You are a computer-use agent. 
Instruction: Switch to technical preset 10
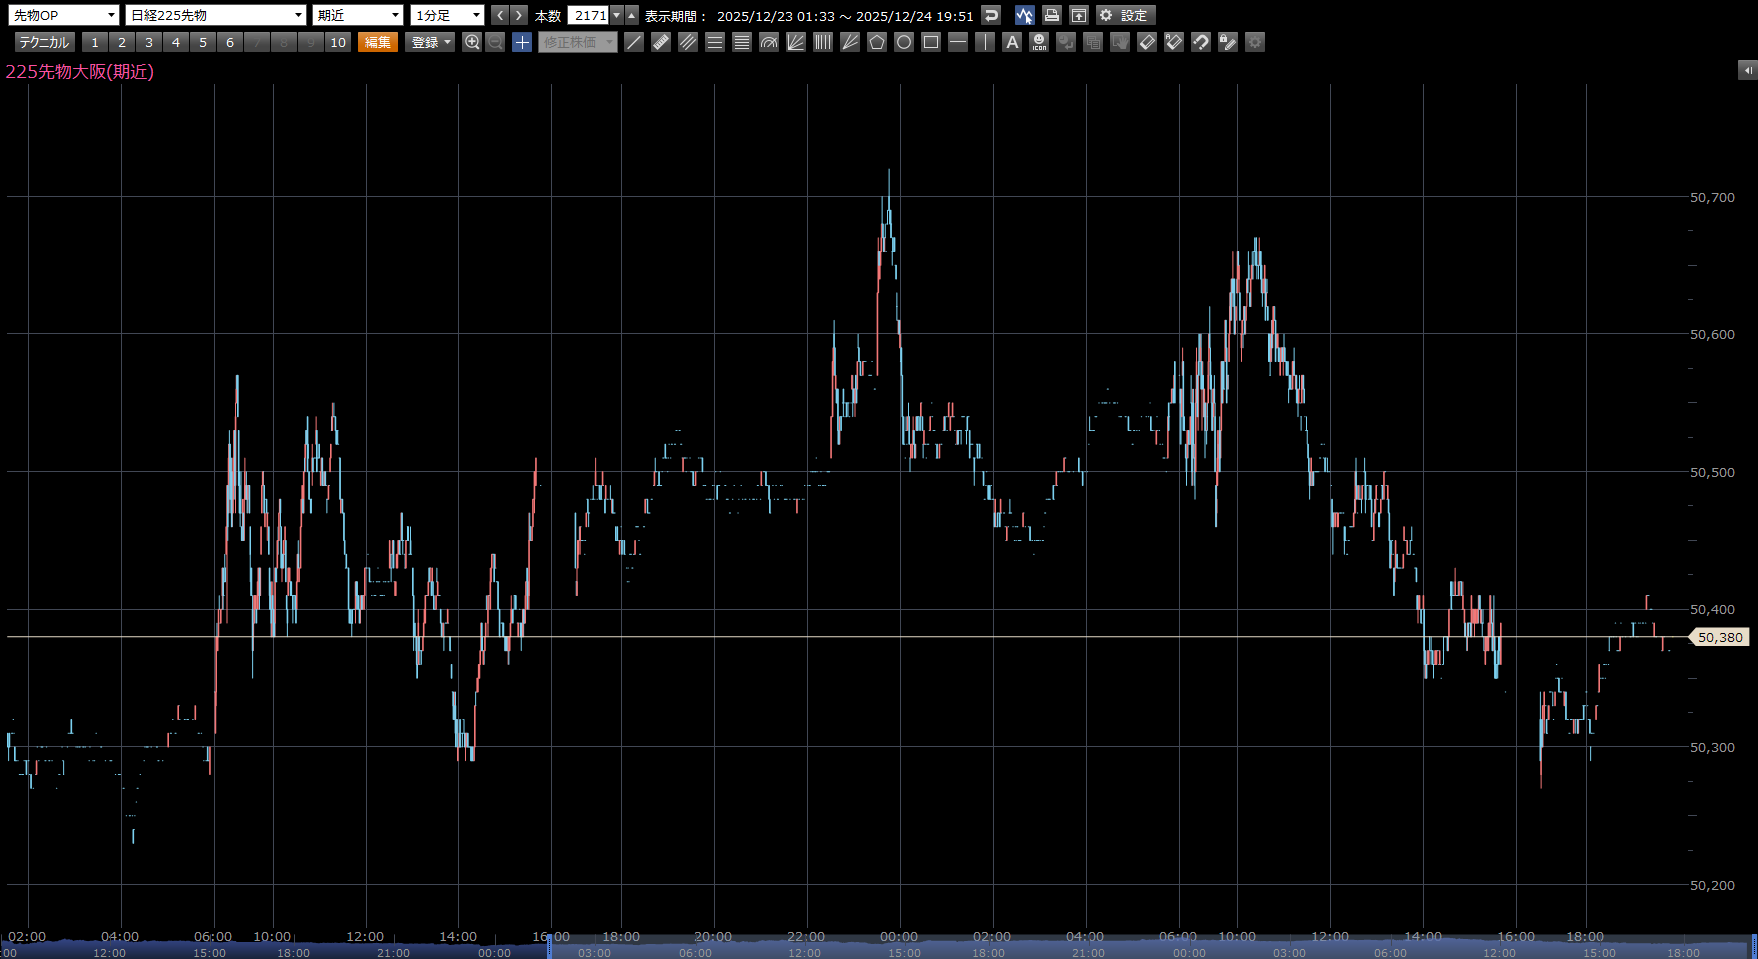coord(338,42)
